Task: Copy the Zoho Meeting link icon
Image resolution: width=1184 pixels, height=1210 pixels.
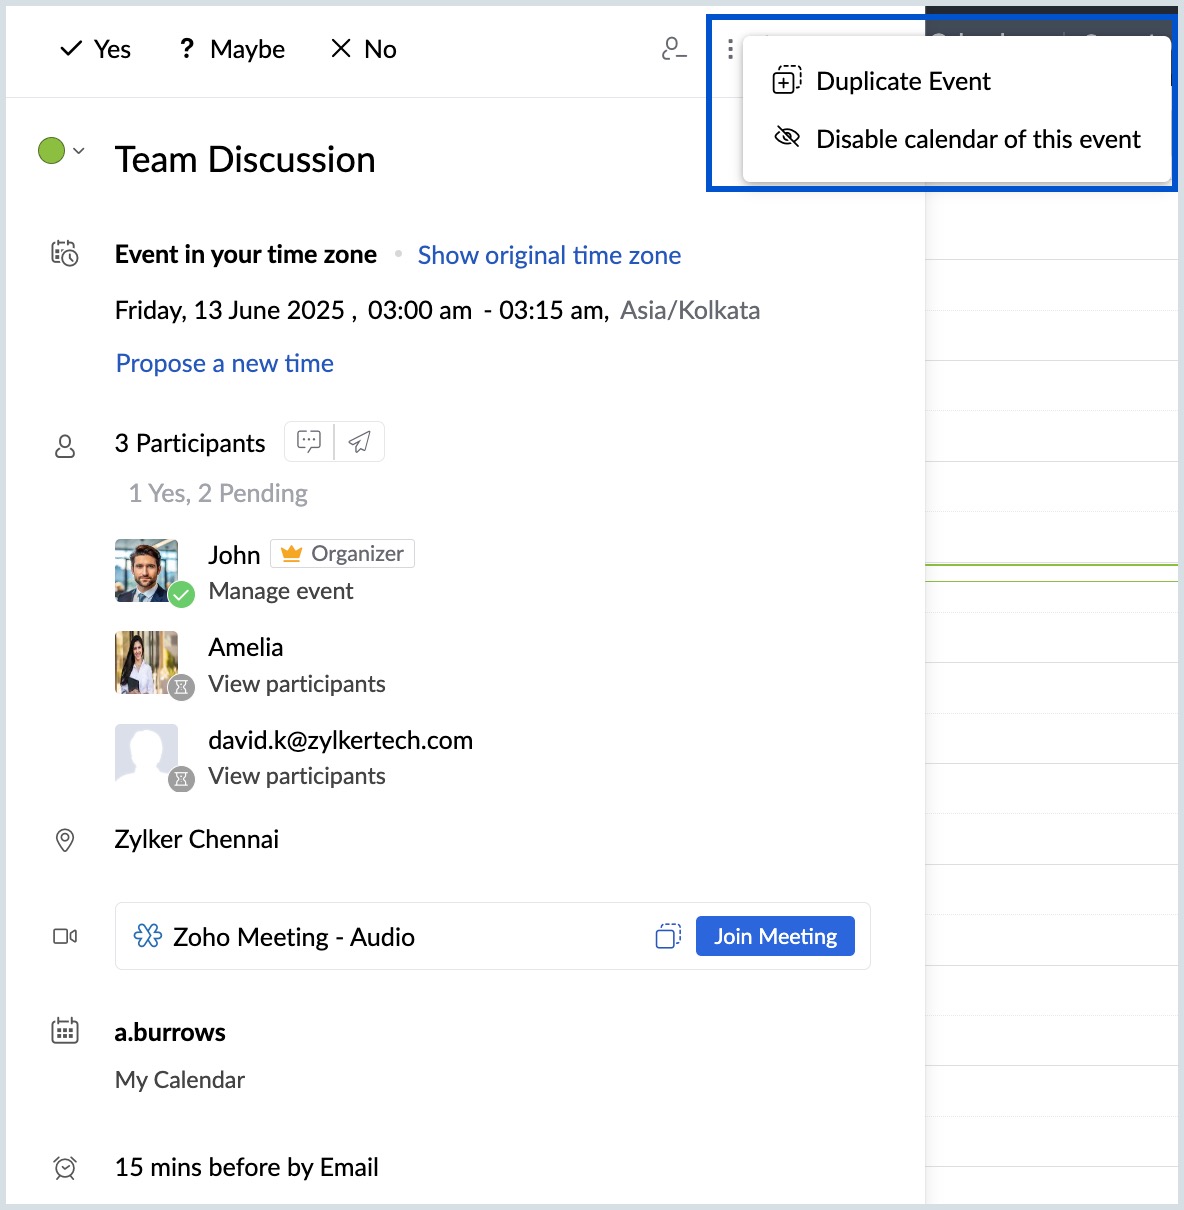Action: (668, 936)
